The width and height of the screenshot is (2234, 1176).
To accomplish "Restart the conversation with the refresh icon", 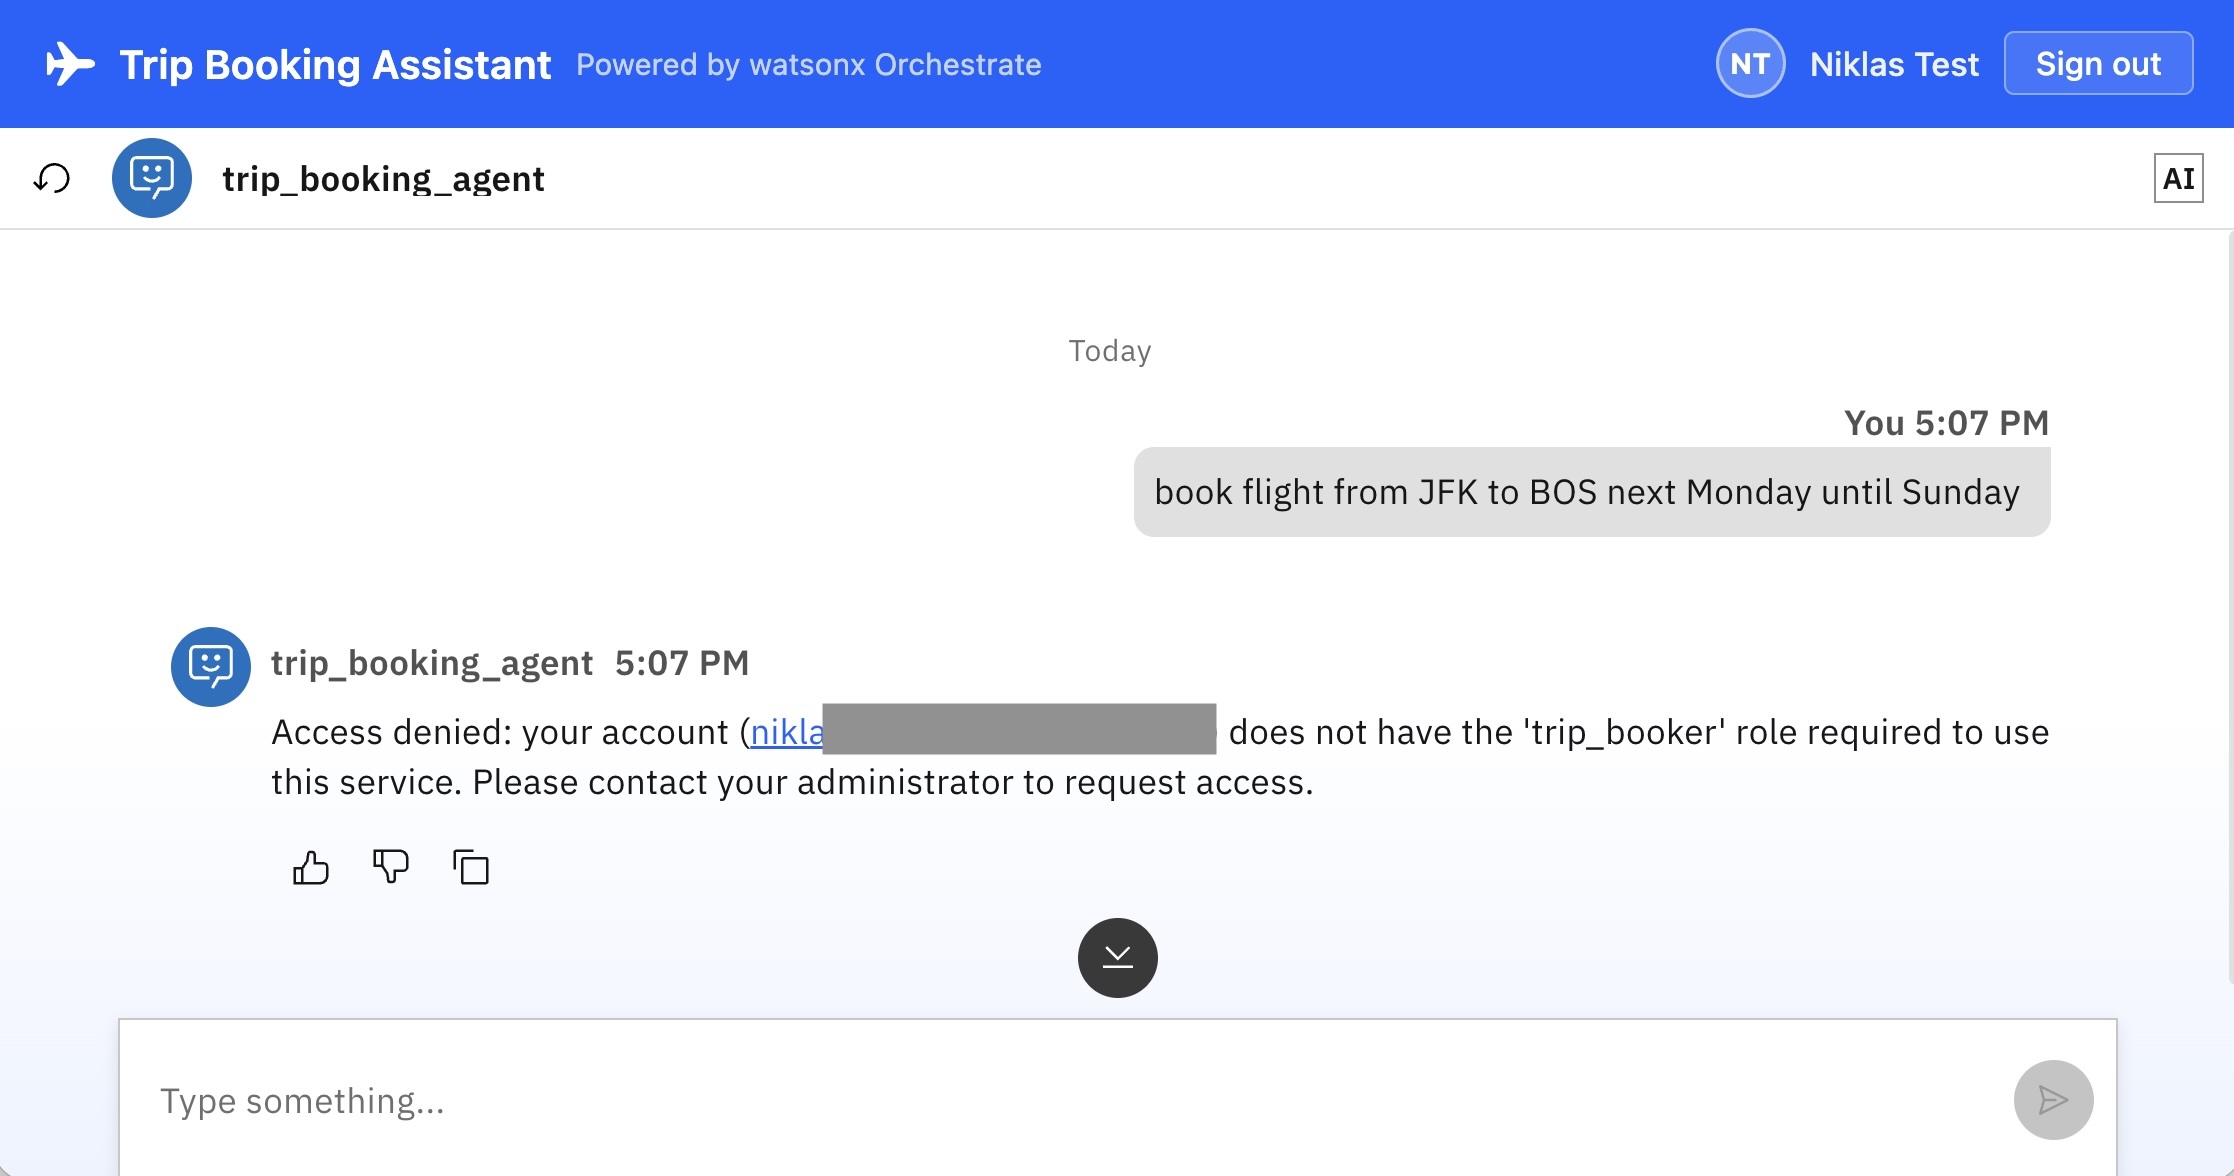I will (52, 179).
